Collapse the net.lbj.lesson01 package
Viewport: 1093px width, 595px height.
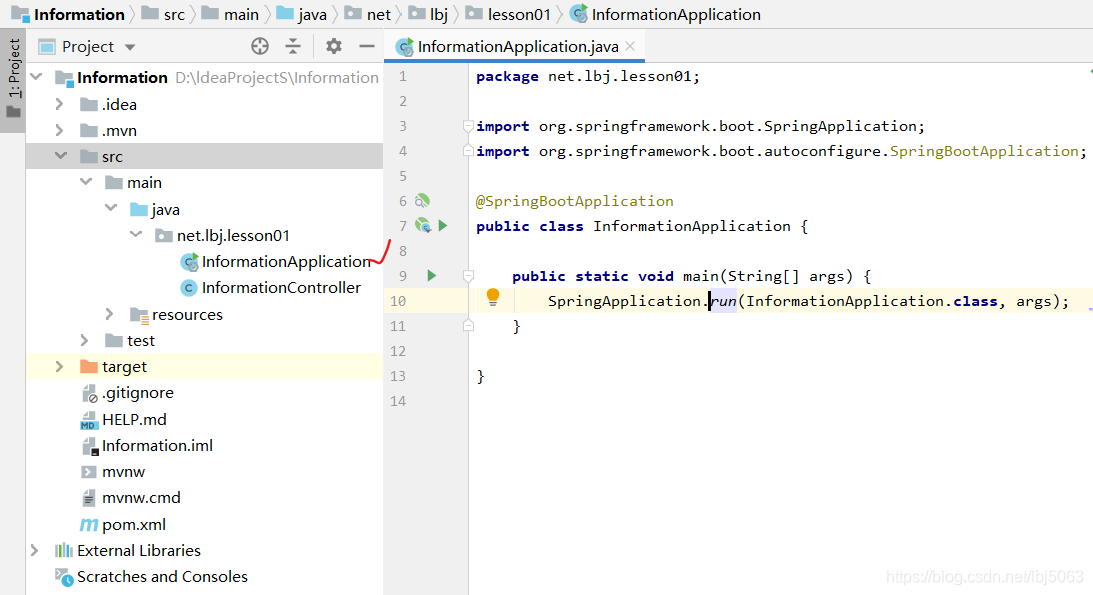pyautogui.click(x=136, y=235)
